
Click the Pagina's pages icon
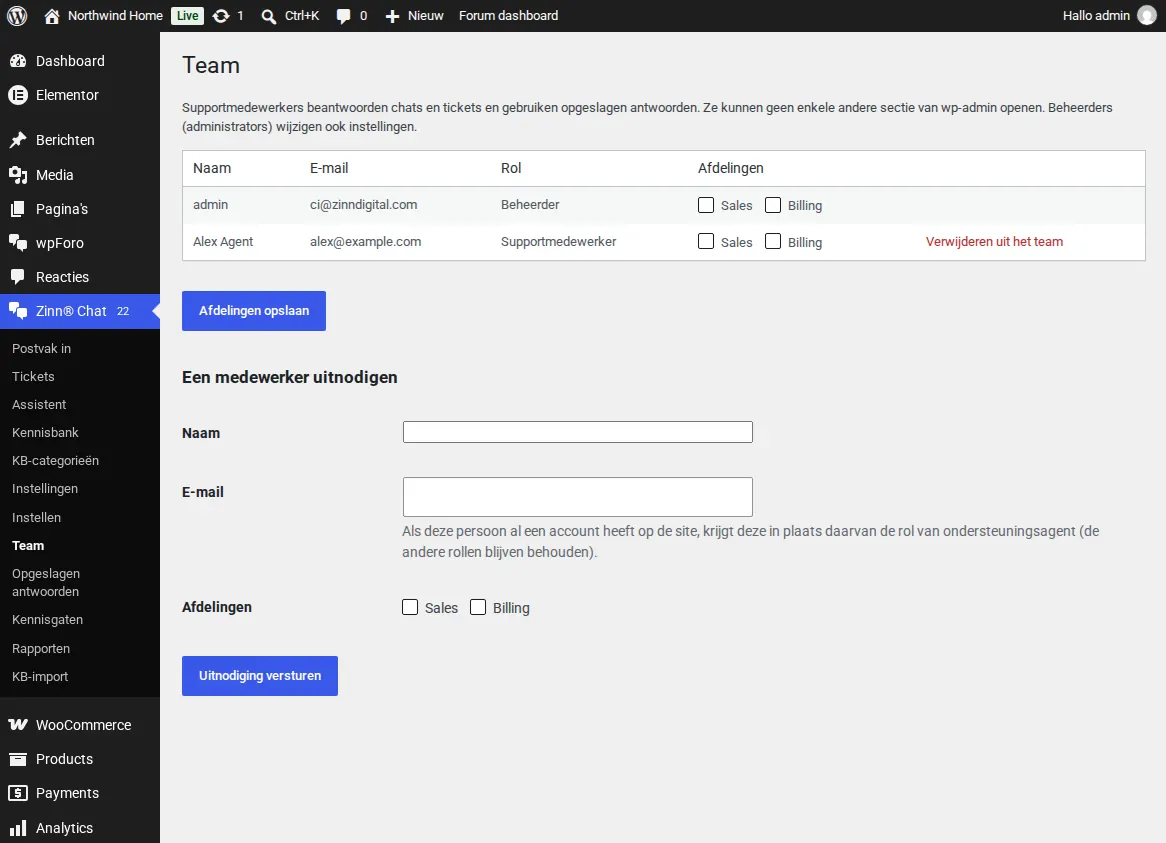point(18,209)
